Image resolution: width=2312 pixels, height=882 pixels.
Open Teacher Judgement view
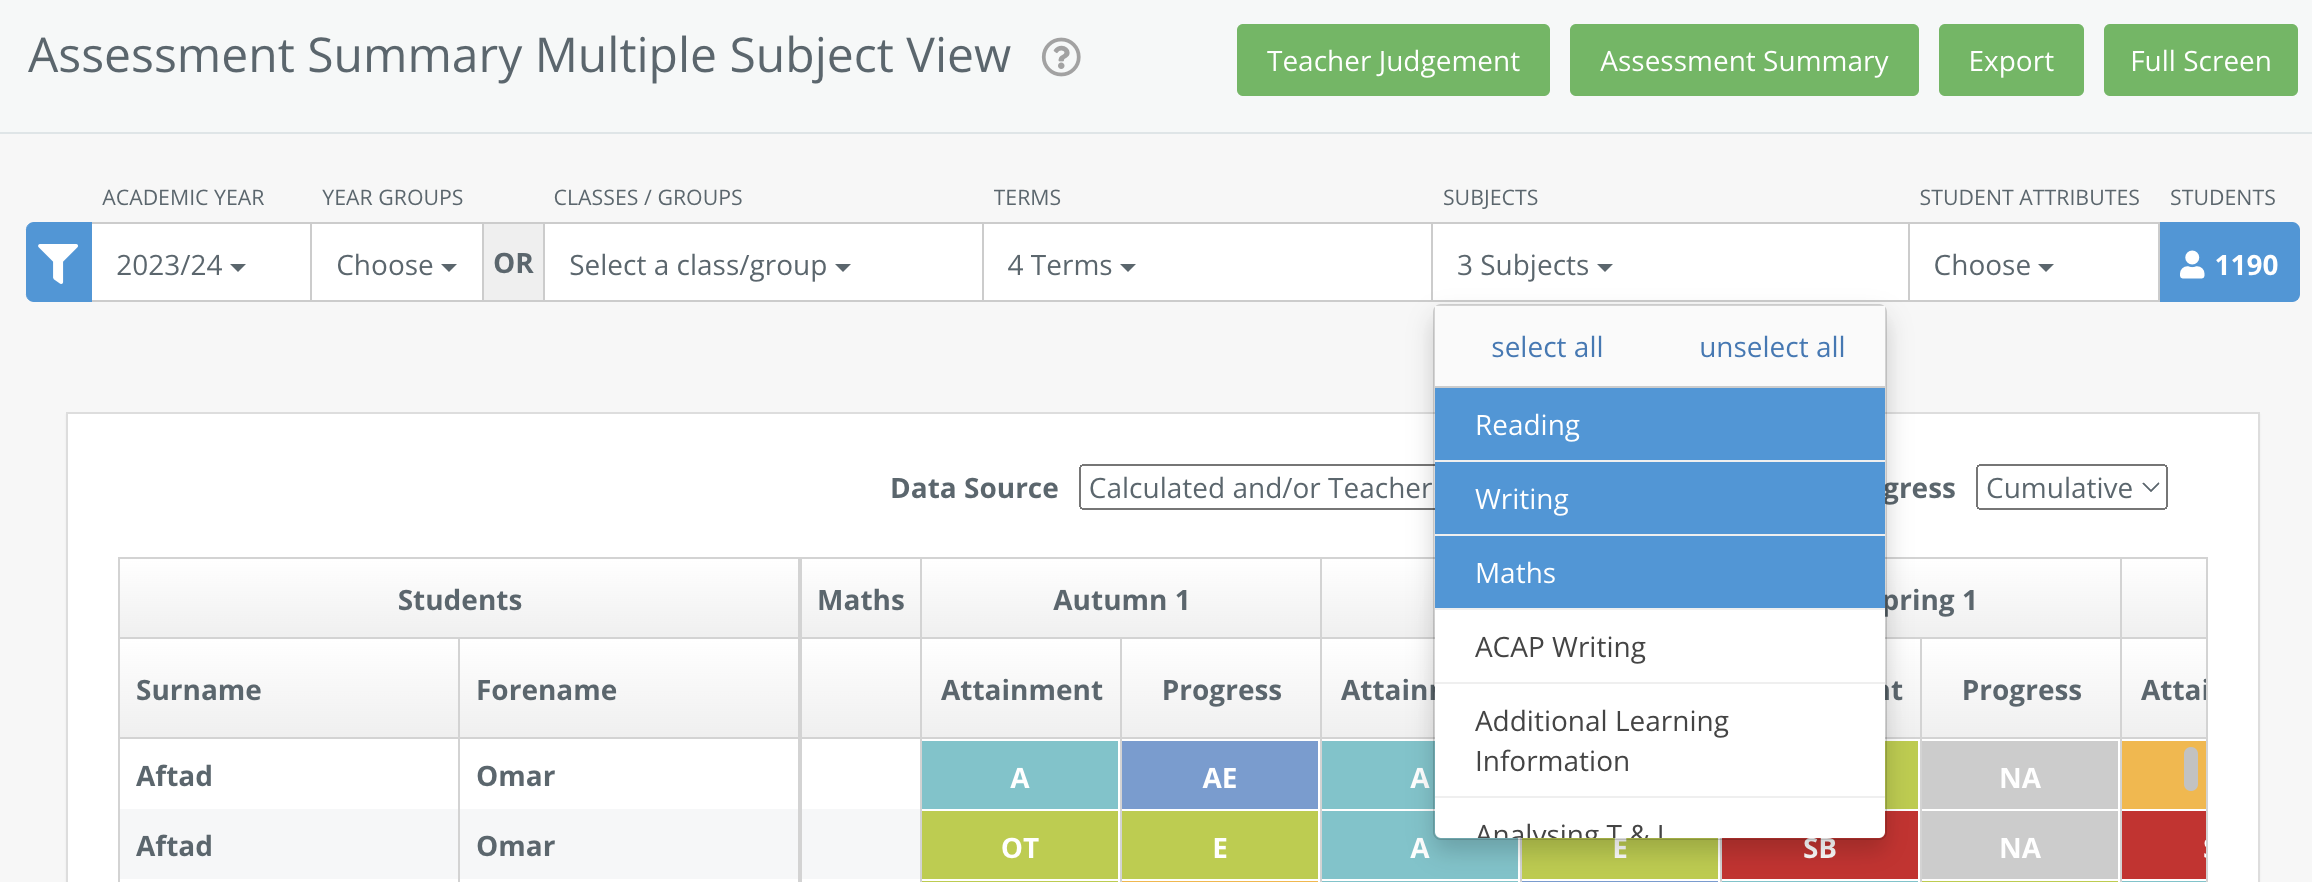point(1393,60)
